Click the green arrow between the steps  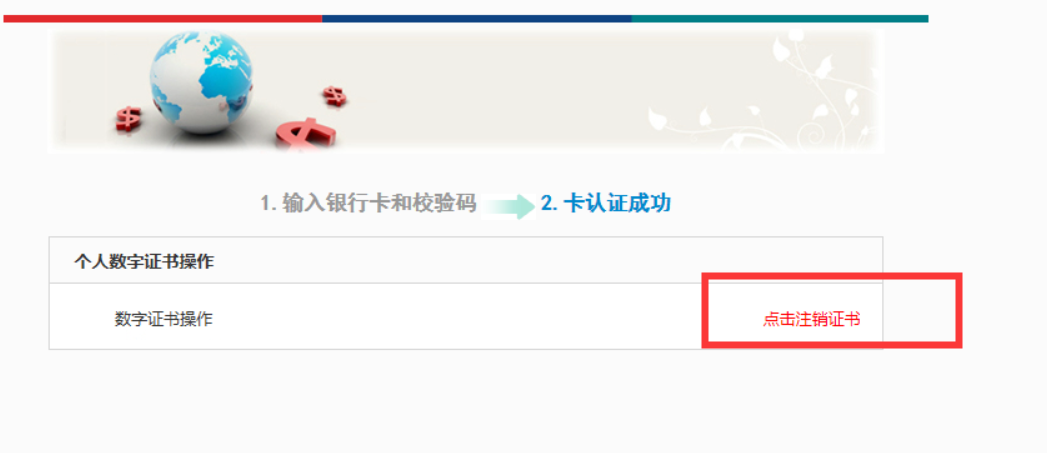pyautogui.click(x=509, y=206)
